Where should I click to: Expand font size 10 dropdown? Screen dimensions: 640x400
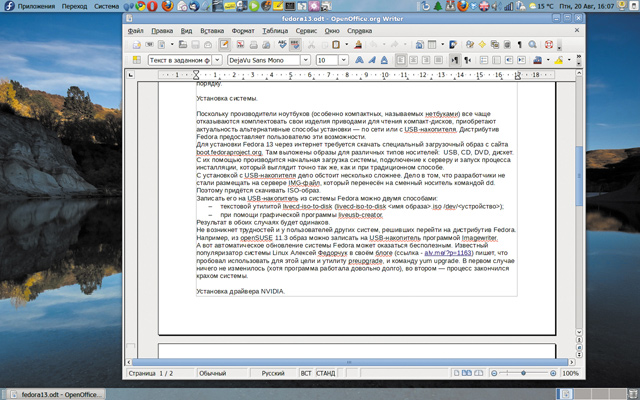click(343, 60)
